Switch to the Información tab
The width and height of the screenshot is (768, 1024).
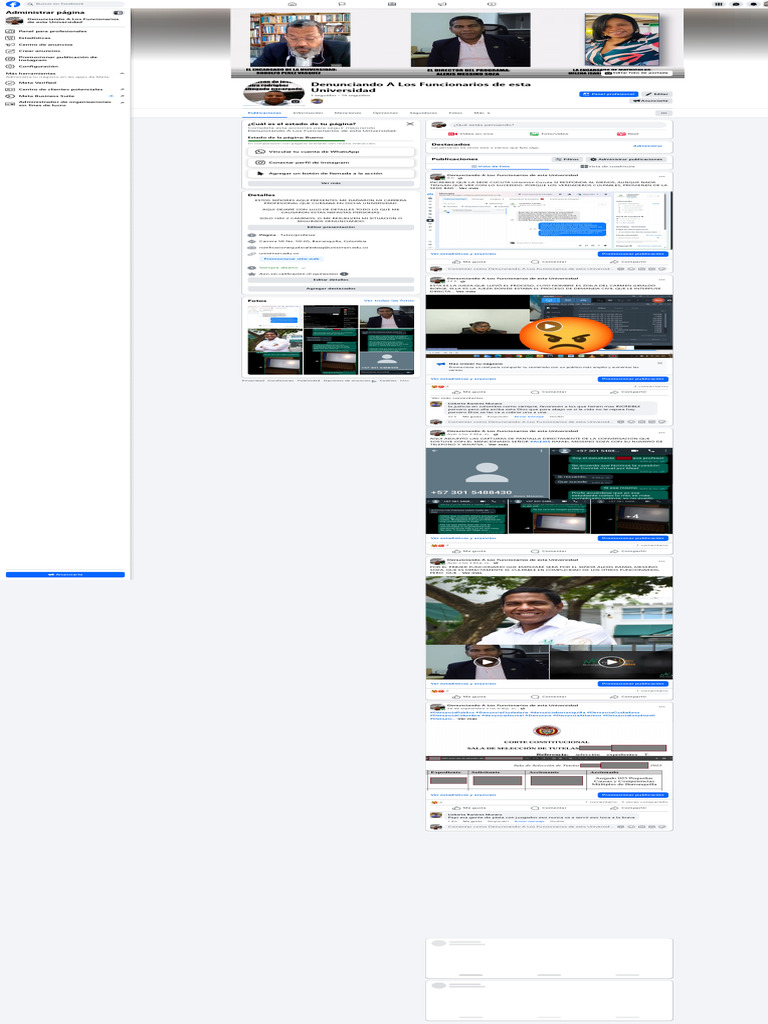click(x=308, y=113)
